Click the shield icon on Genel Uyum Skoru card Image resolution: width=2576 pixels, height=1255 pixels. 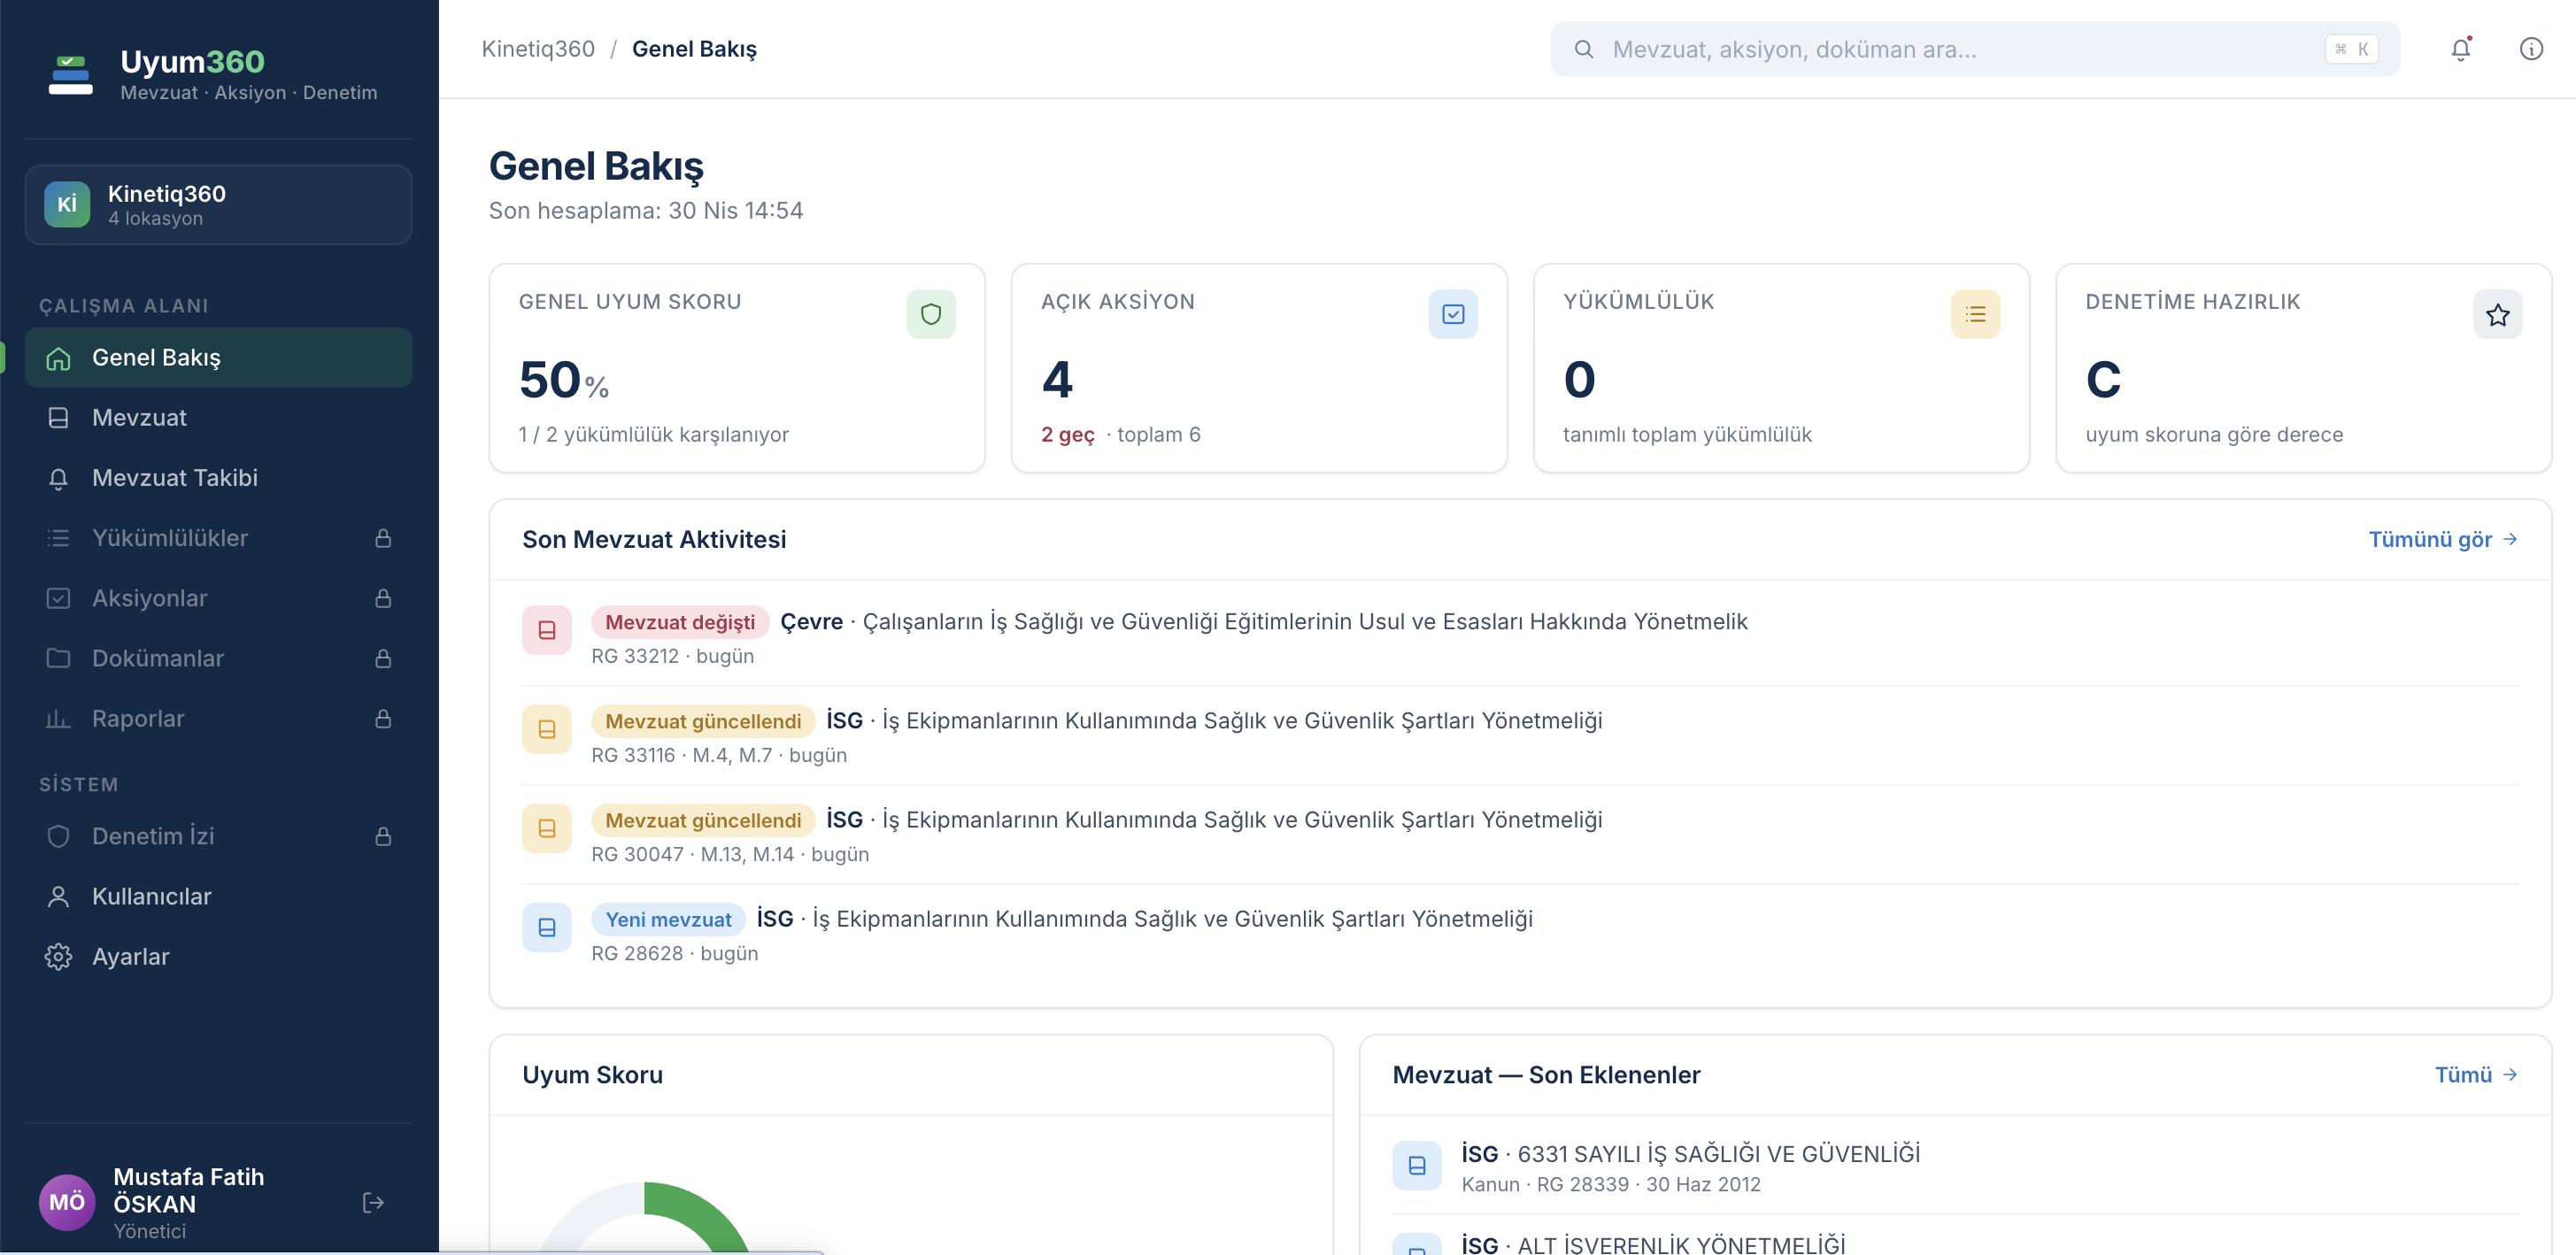click(x=931, y=314)
